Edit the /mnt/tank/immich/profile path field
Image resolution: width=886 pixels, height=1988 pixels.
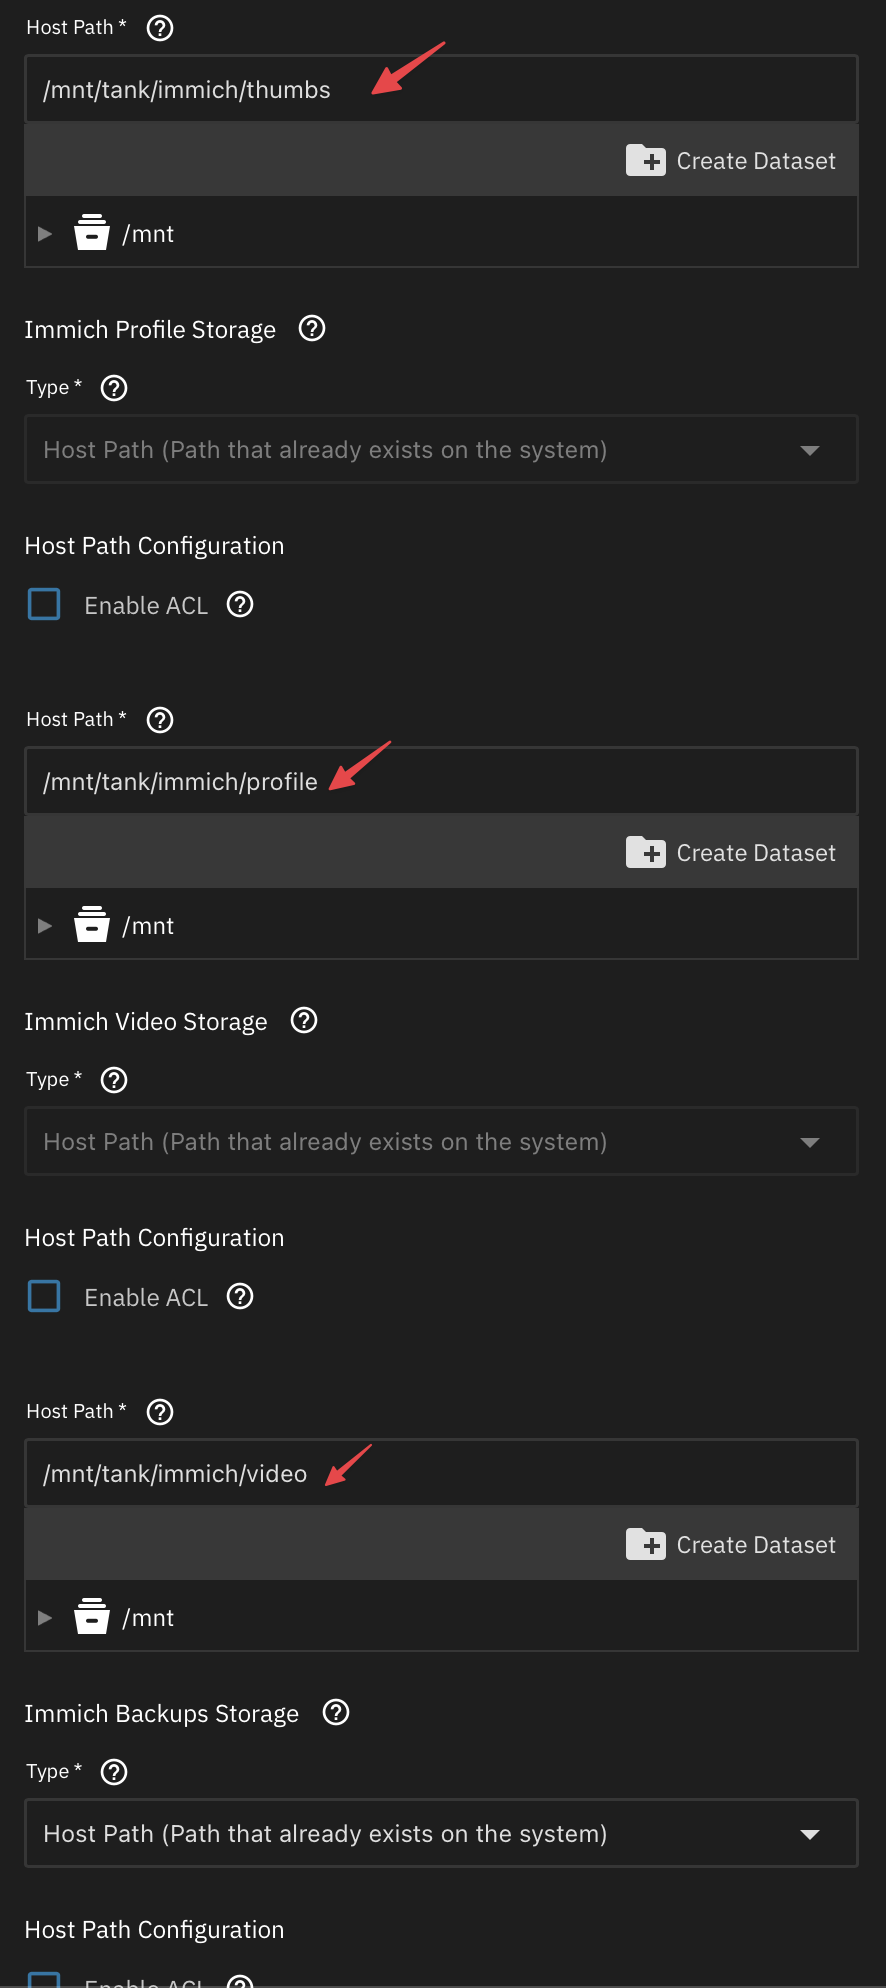pyautogui.click(x=441, y=781)
